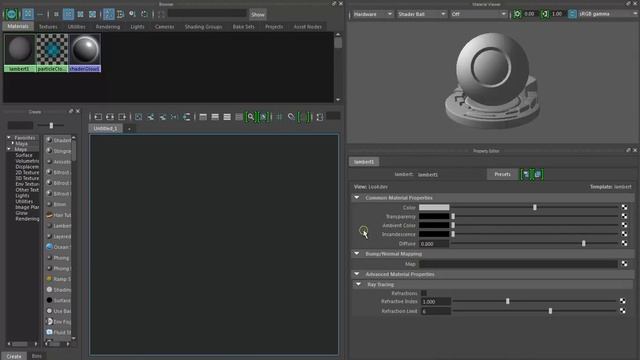The image size is (640, 360).
Task: Click the connected node view icon in graph toolbar
Action: (215, 117)
